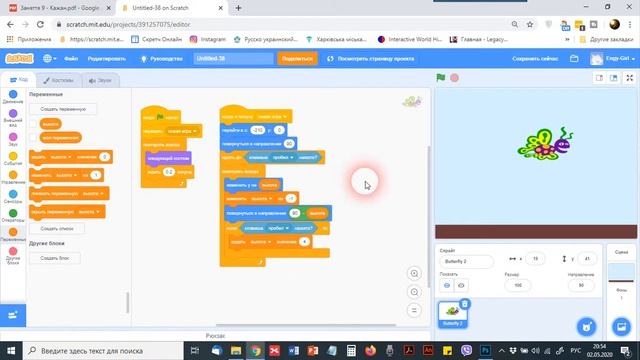Select the yellow Events block category
Viewport: 640px width, 360px height.
[13, 158]
